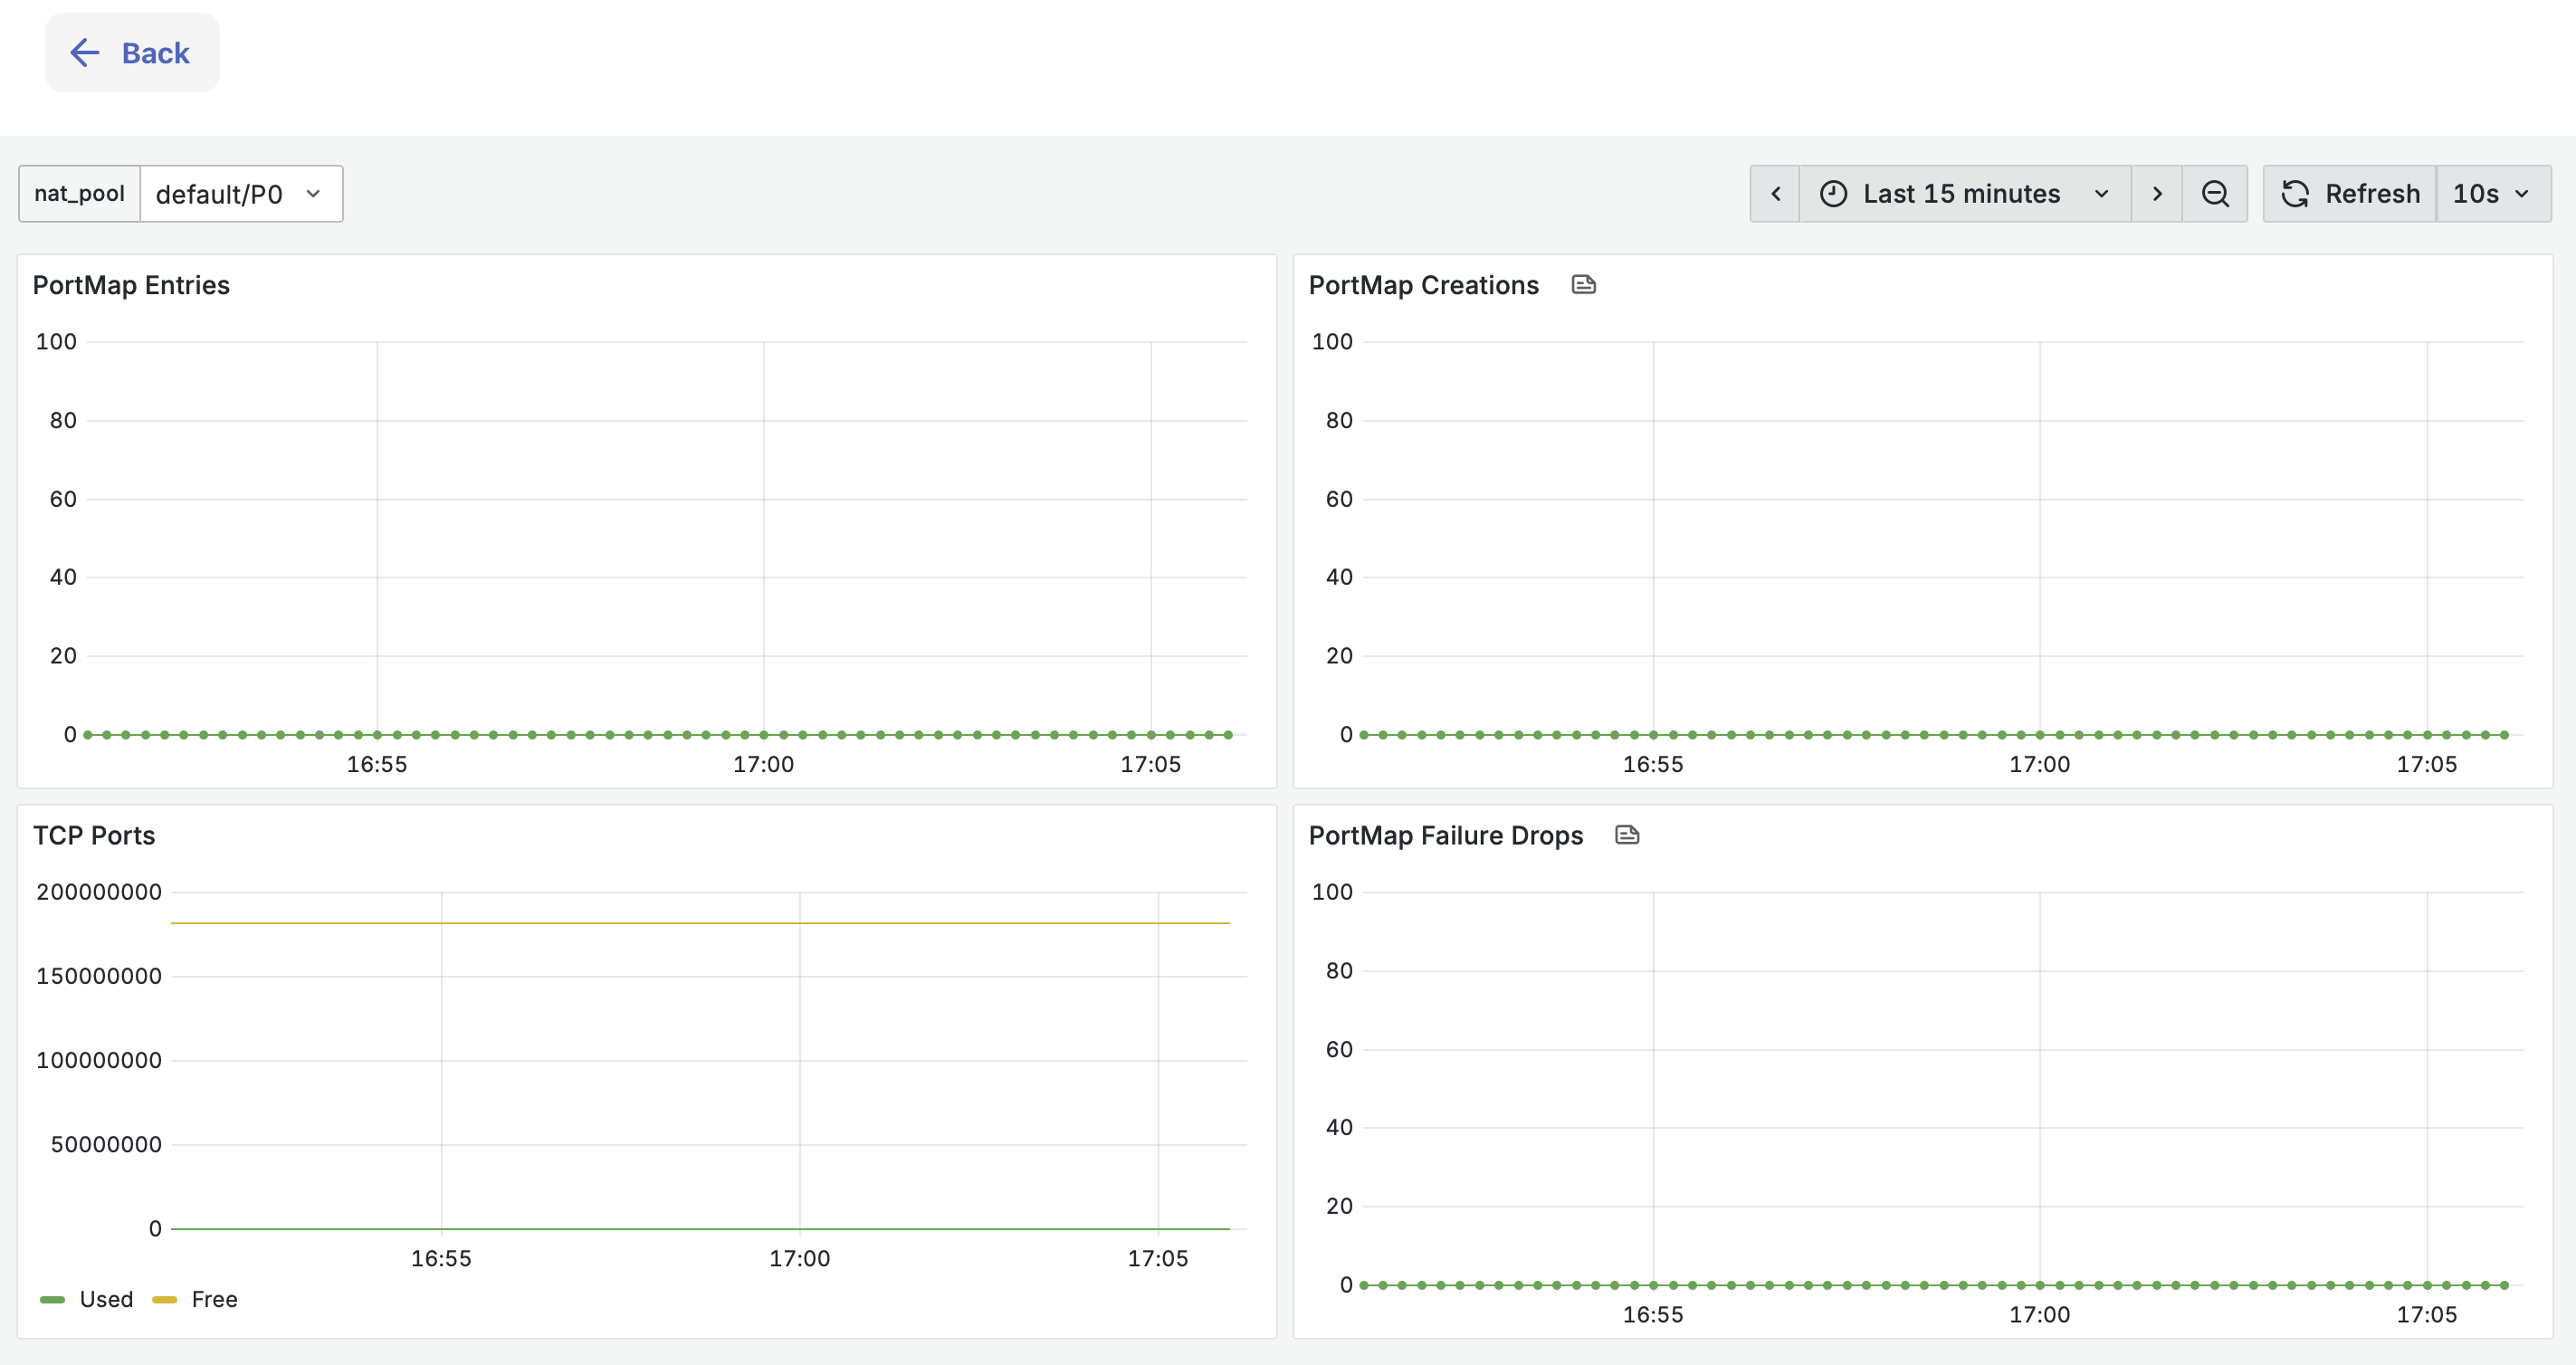Click the yellow Free line in TCP Ports chart
Viewport: 2576px width, 1365px height.
700,922
